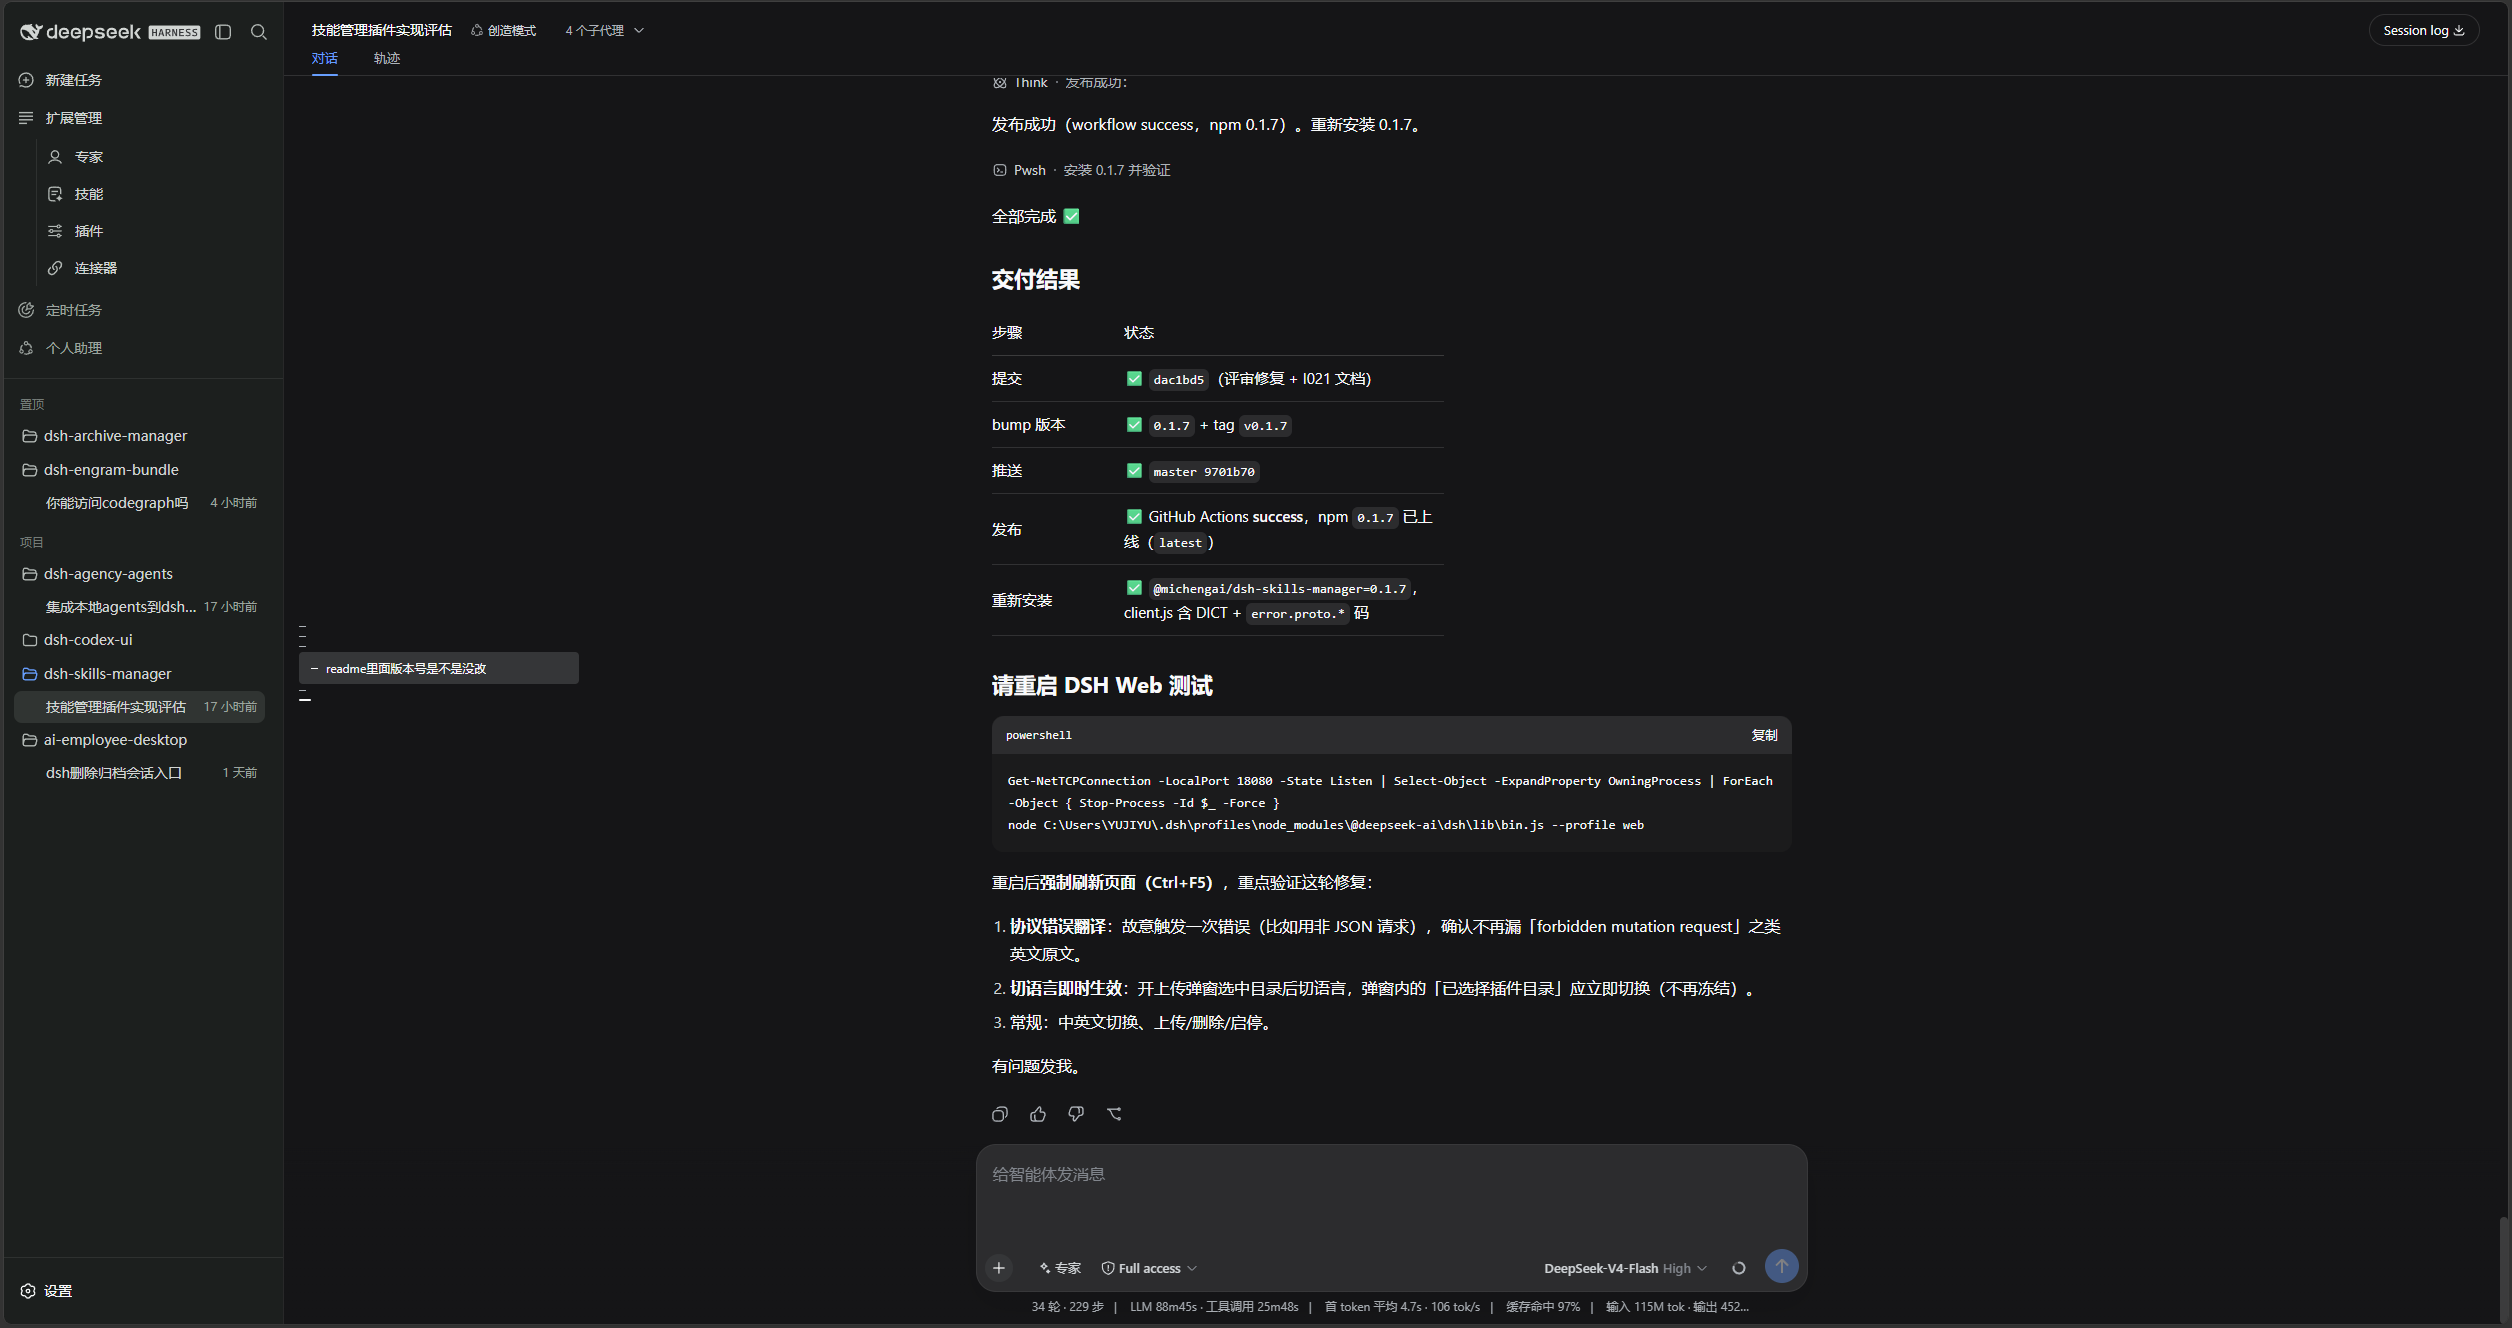The width and height of the screenshot is (2512, 1328).
Task: Switch to the 对话 tab
Action: (324, 58)
